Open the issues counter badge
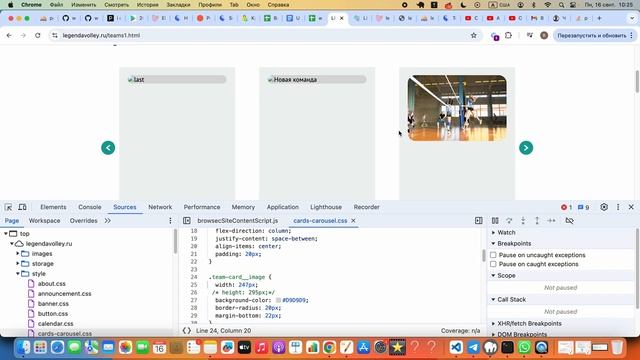The image size is (640, 360). (583, 207)
